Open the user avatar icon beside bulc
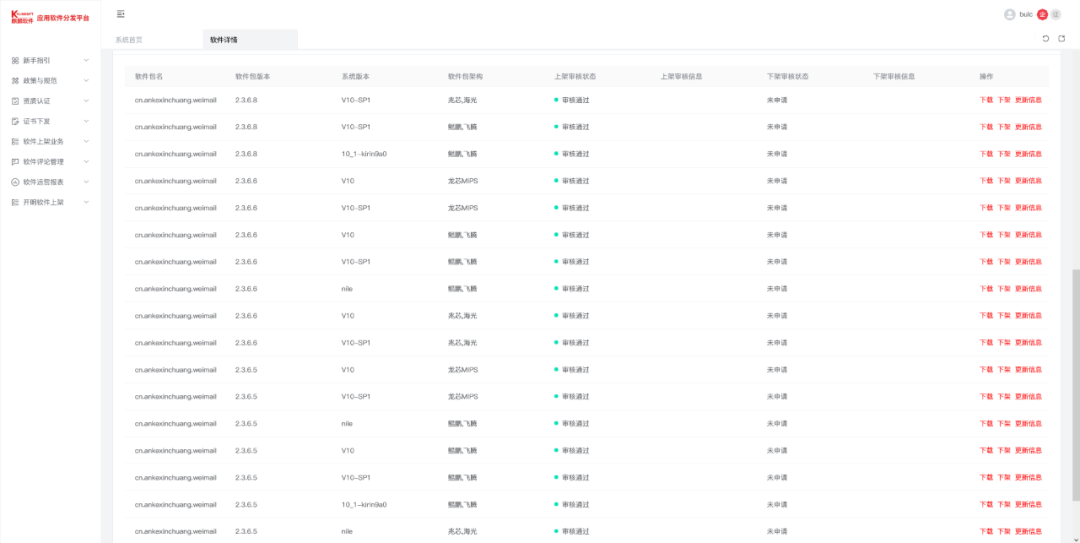This screenshot has width=1080, height=543. pyautogui.click(x=1009, y=14)
